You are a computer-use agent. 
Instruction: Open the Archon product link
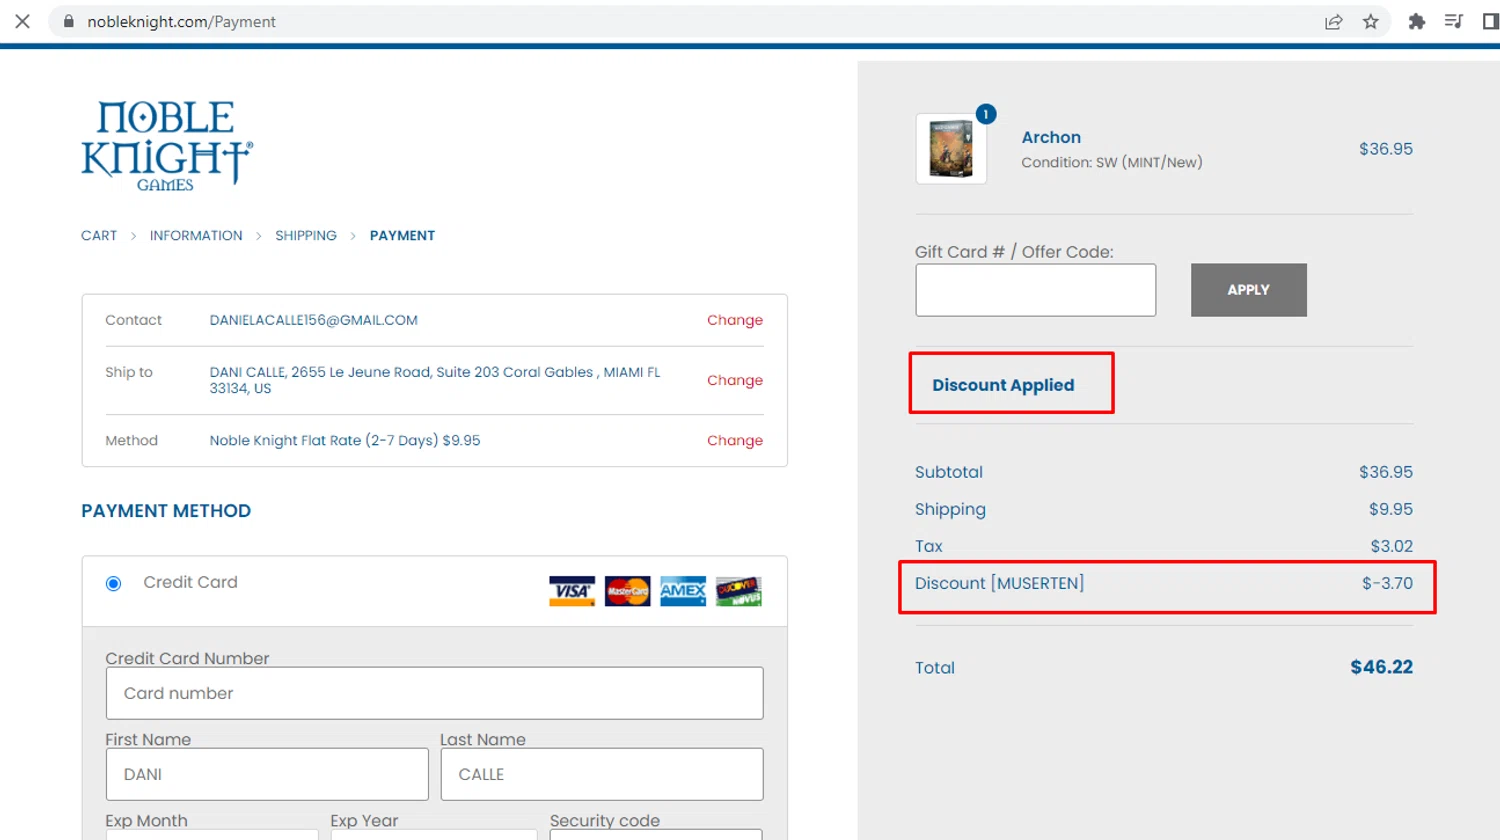tap(1051, 137)
